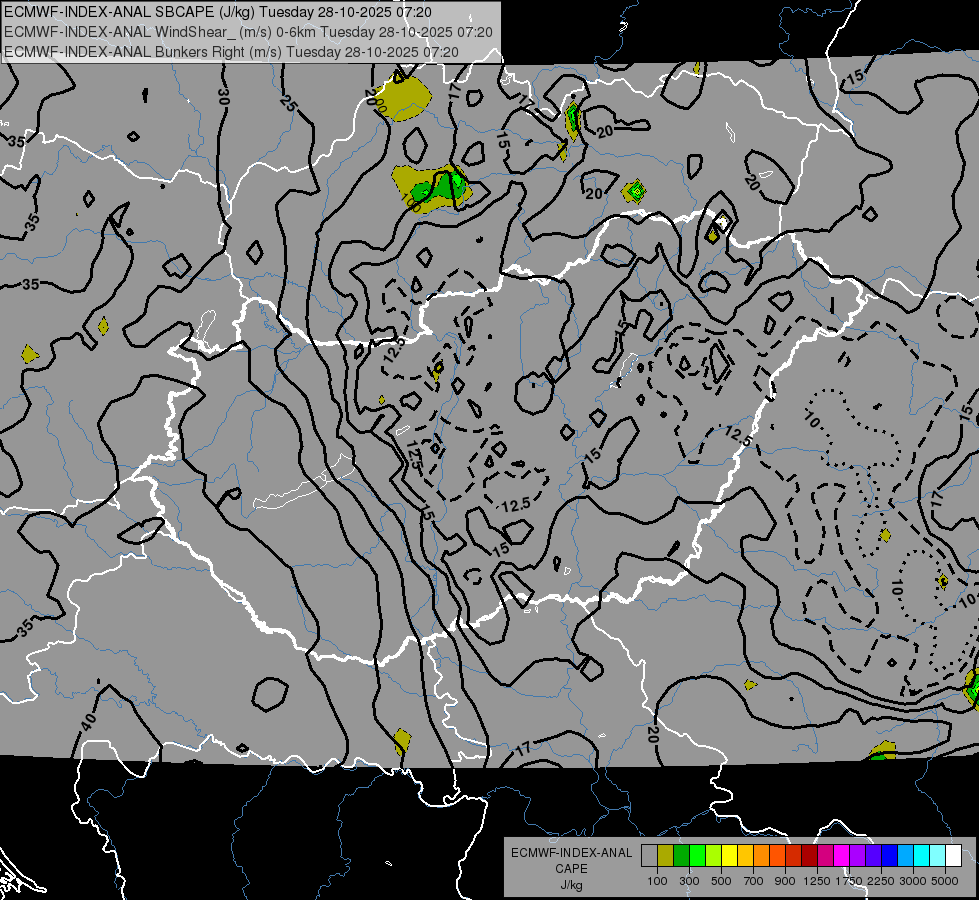The image size is (979, 900).
Task: Click the 700 legend scale value
Action: [x=754, y=881]
